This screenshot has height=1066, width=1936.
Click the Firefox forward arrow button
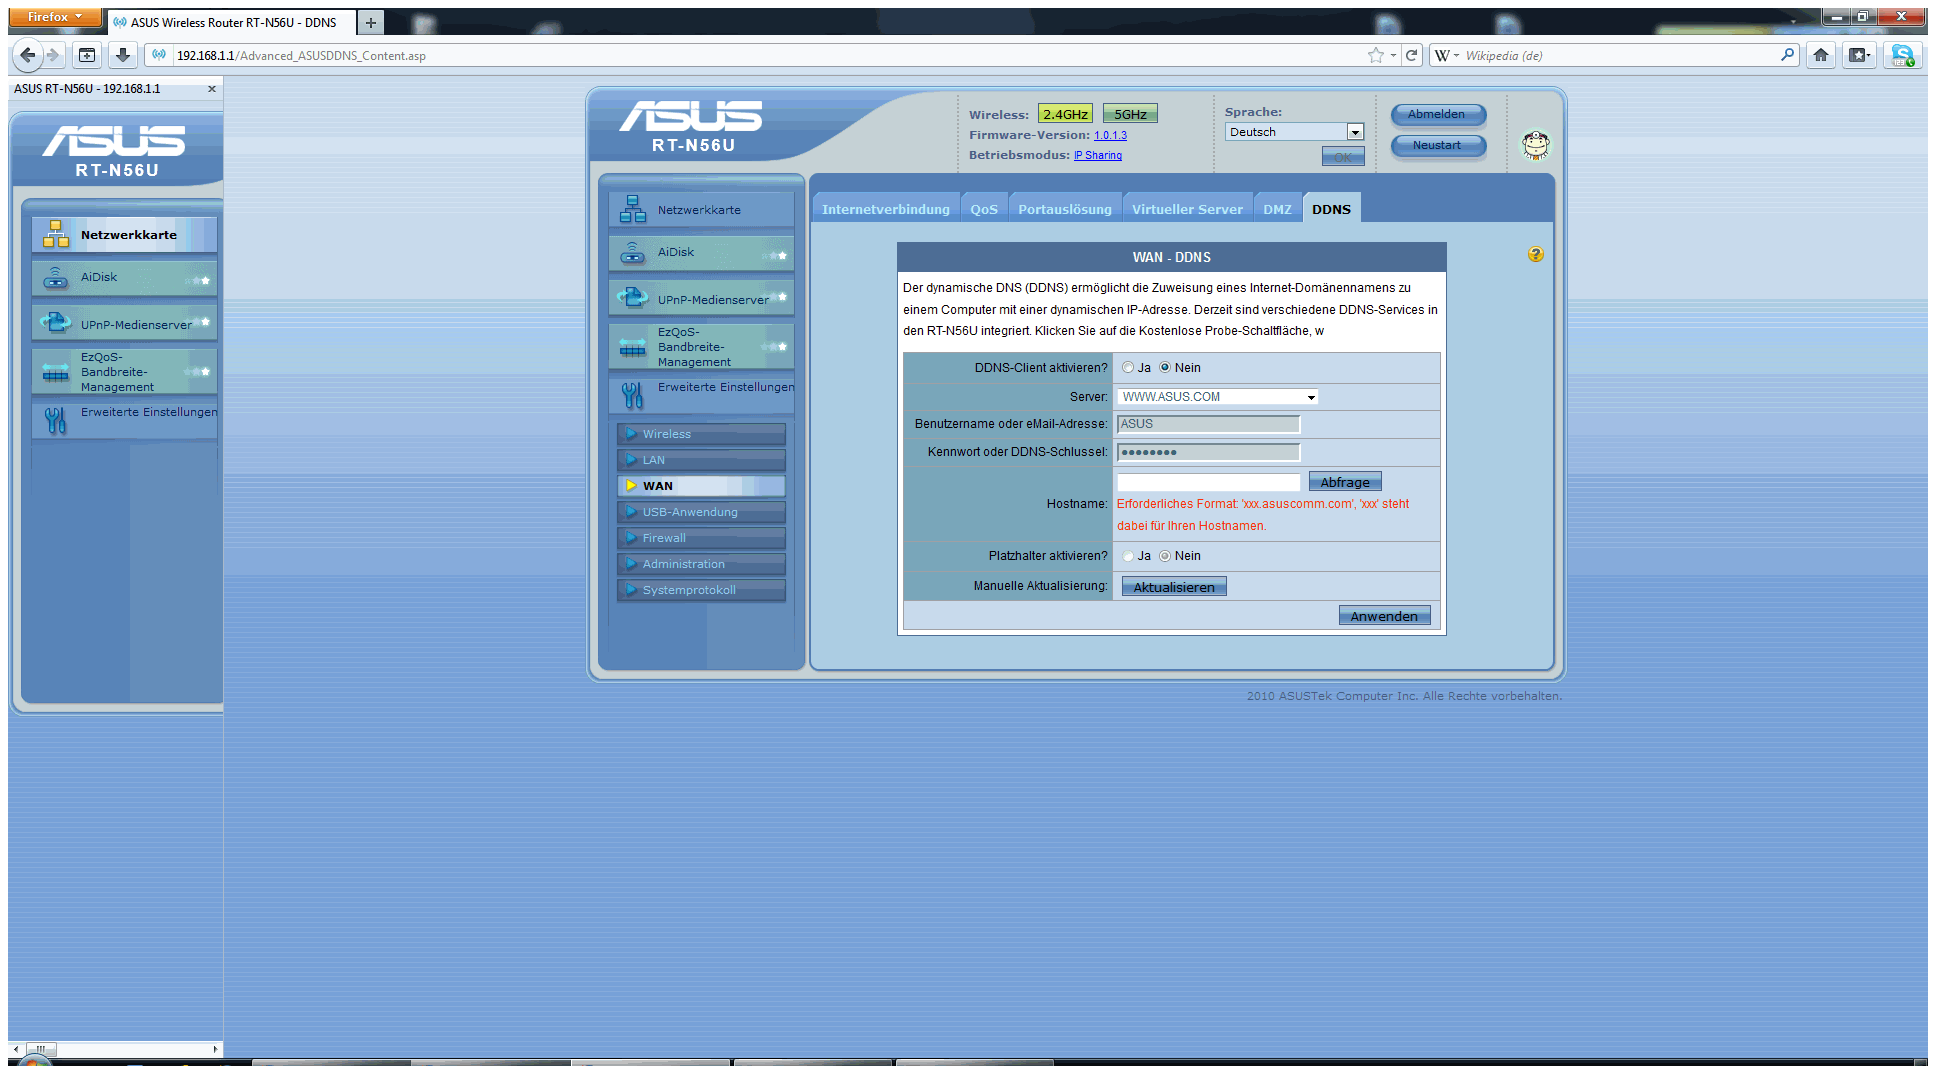point(54,55)
